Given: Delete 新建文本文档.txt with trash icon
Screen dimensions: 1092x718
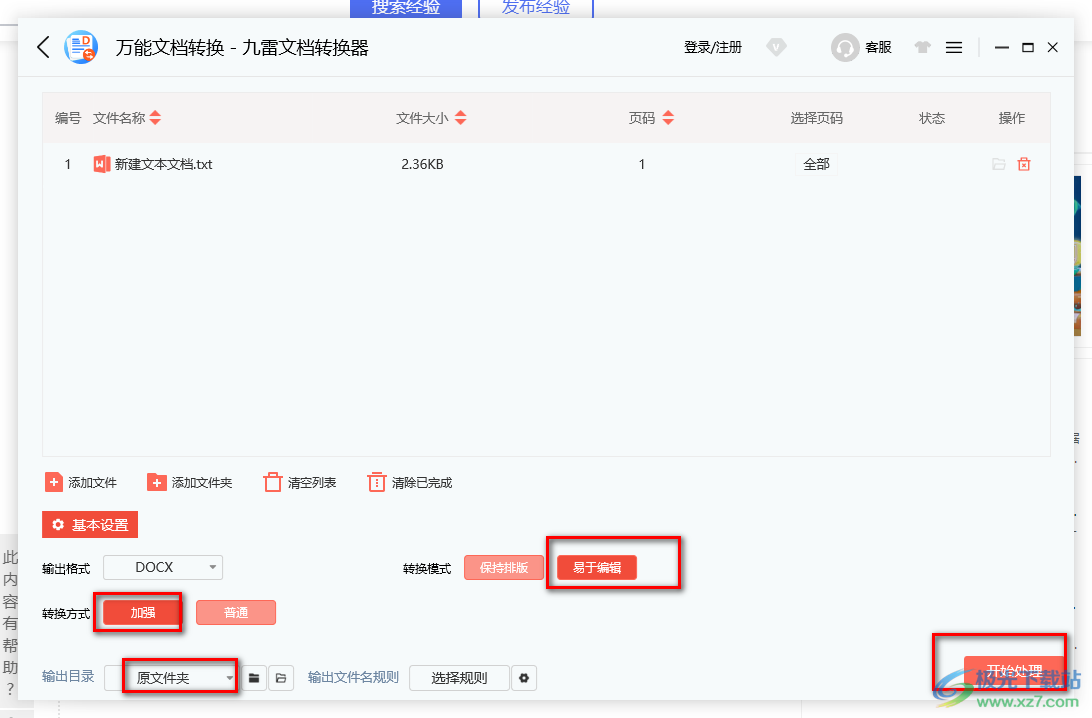Looking at the screenshot, I should tap(1024, 164).
